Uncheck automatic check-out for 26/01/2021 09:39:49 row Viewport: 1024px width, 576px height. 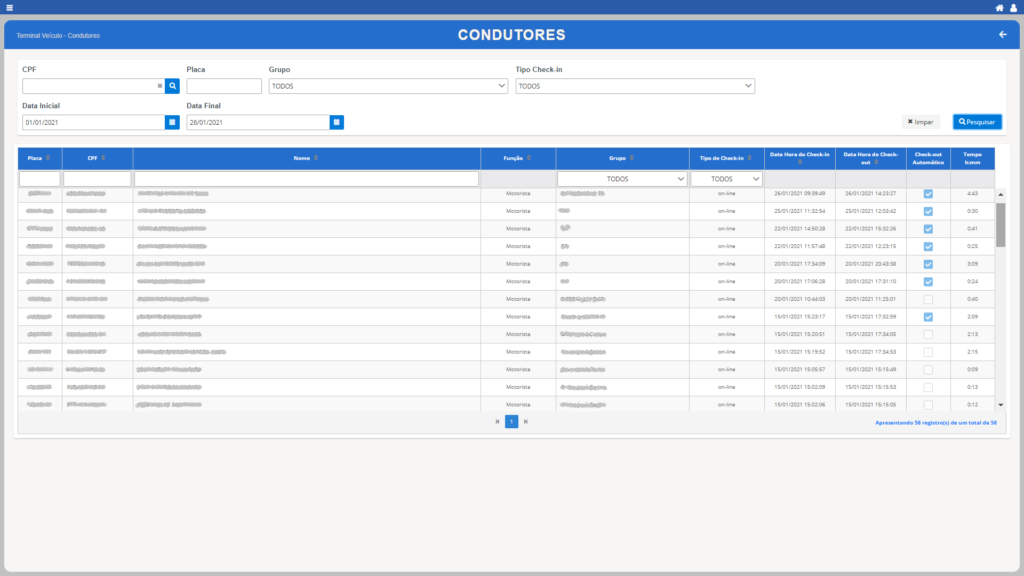click(x=928, y=194)
